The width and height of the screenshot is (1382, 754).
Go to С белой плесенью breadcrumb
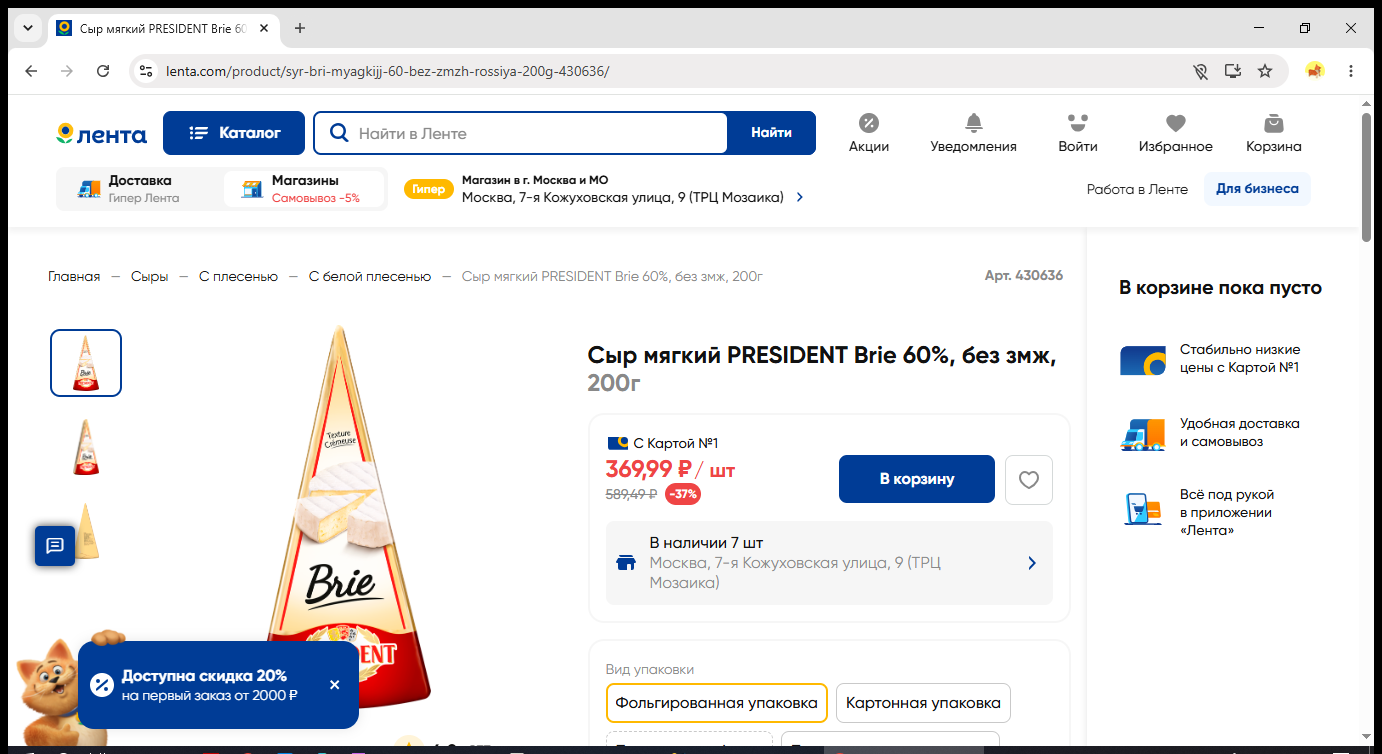370,276
